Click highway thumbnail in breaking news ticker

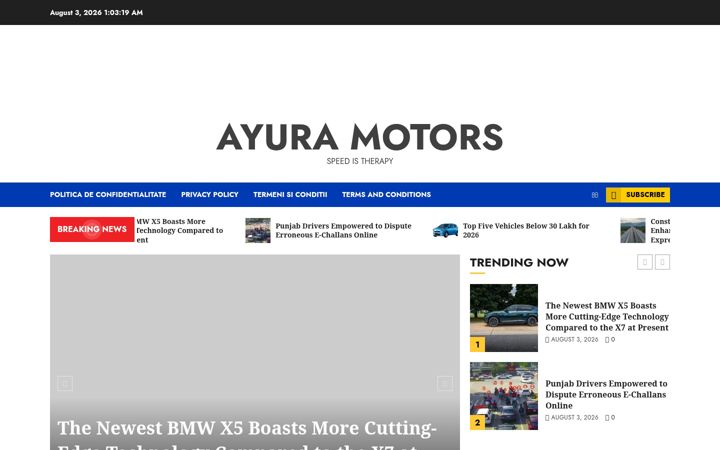633,231
